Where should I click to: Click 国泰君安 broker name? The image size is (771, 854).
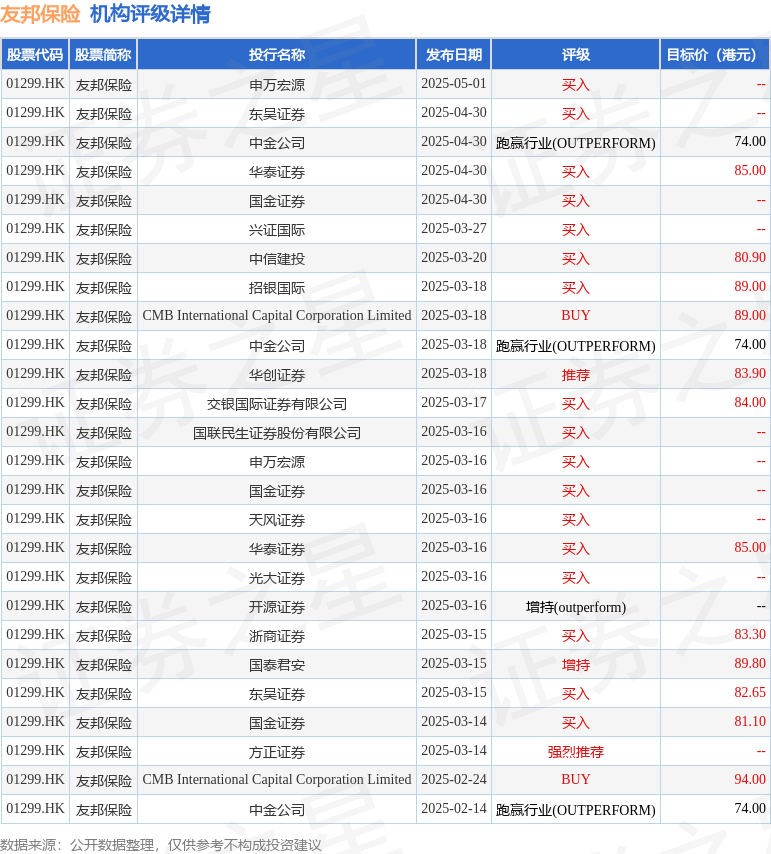[277, 664]
